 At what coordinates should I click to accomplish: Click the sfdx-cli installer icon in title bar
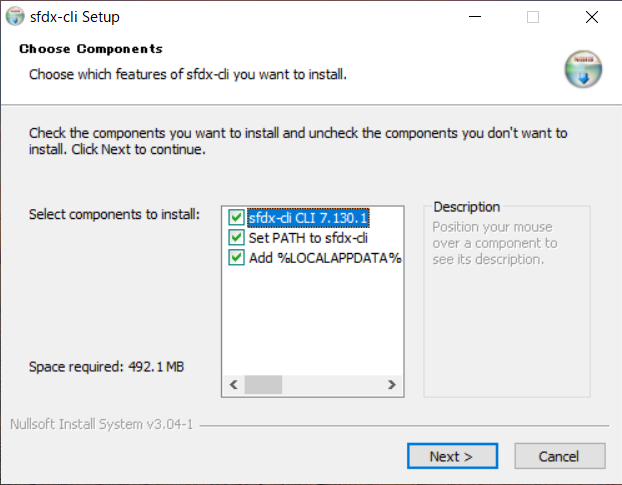(15, 17)
